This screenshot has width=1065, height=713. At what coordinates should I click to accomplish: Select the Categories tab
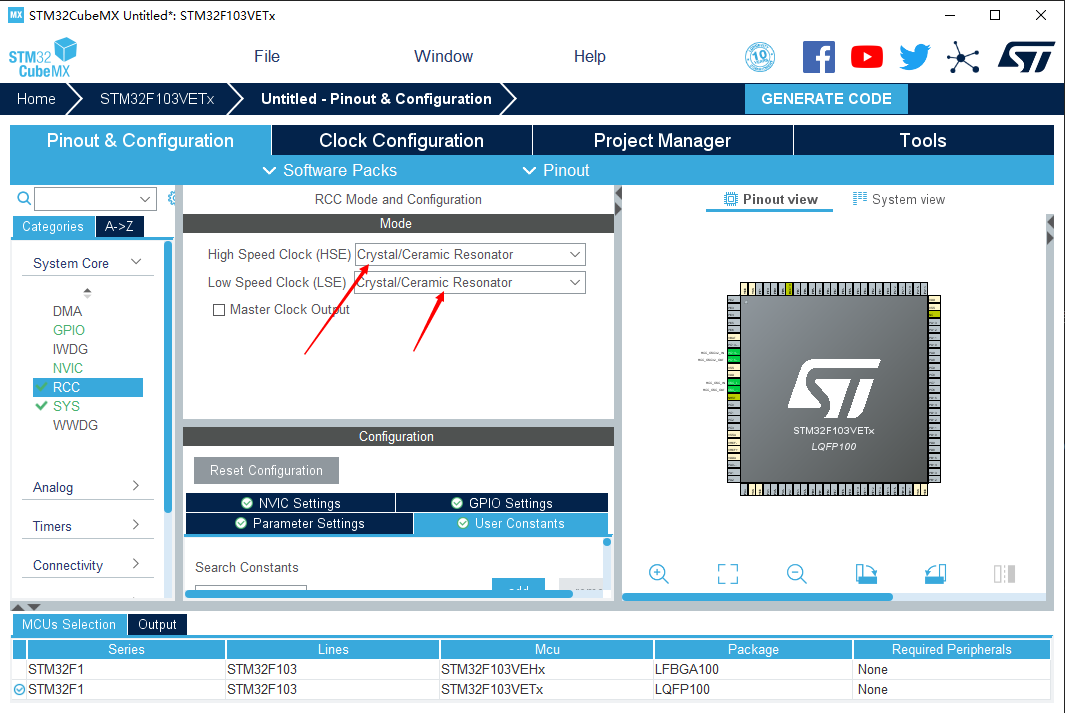pos(53,227)
